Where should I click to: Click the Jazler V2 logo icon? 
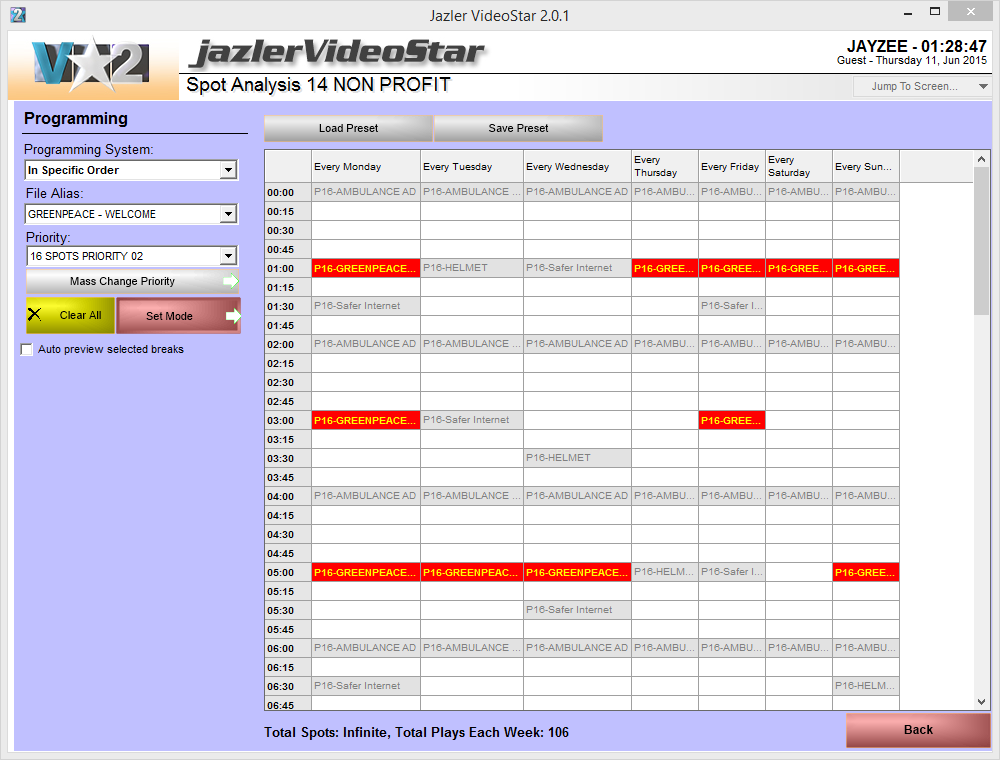click(92, 65)
